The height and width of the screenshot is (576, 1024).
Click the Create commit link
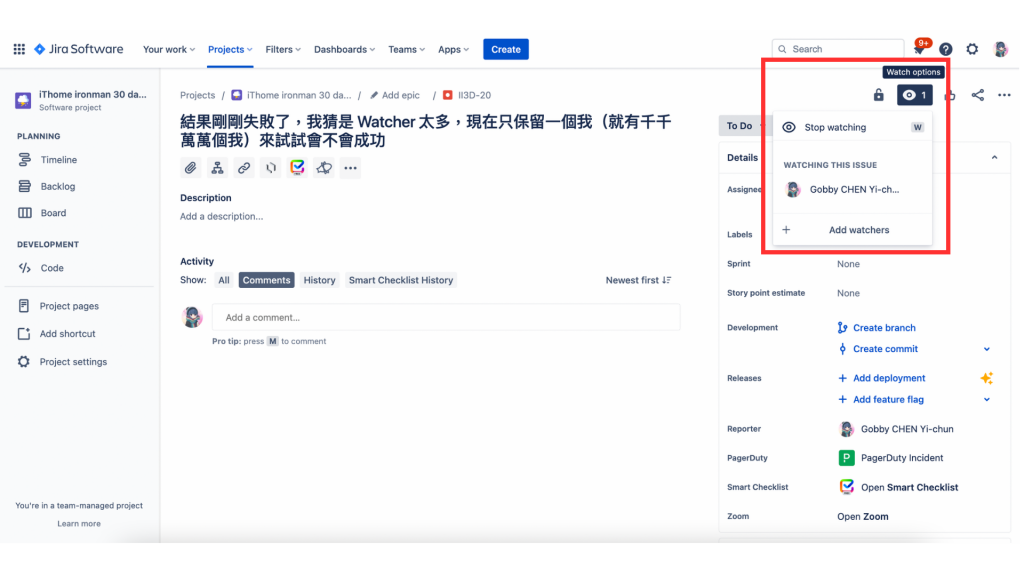[885, 349]
